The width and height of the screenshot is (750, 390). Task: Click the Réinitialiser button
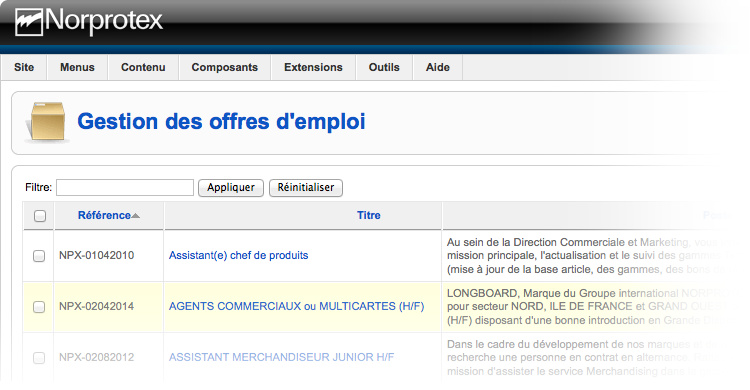point(306,188)
